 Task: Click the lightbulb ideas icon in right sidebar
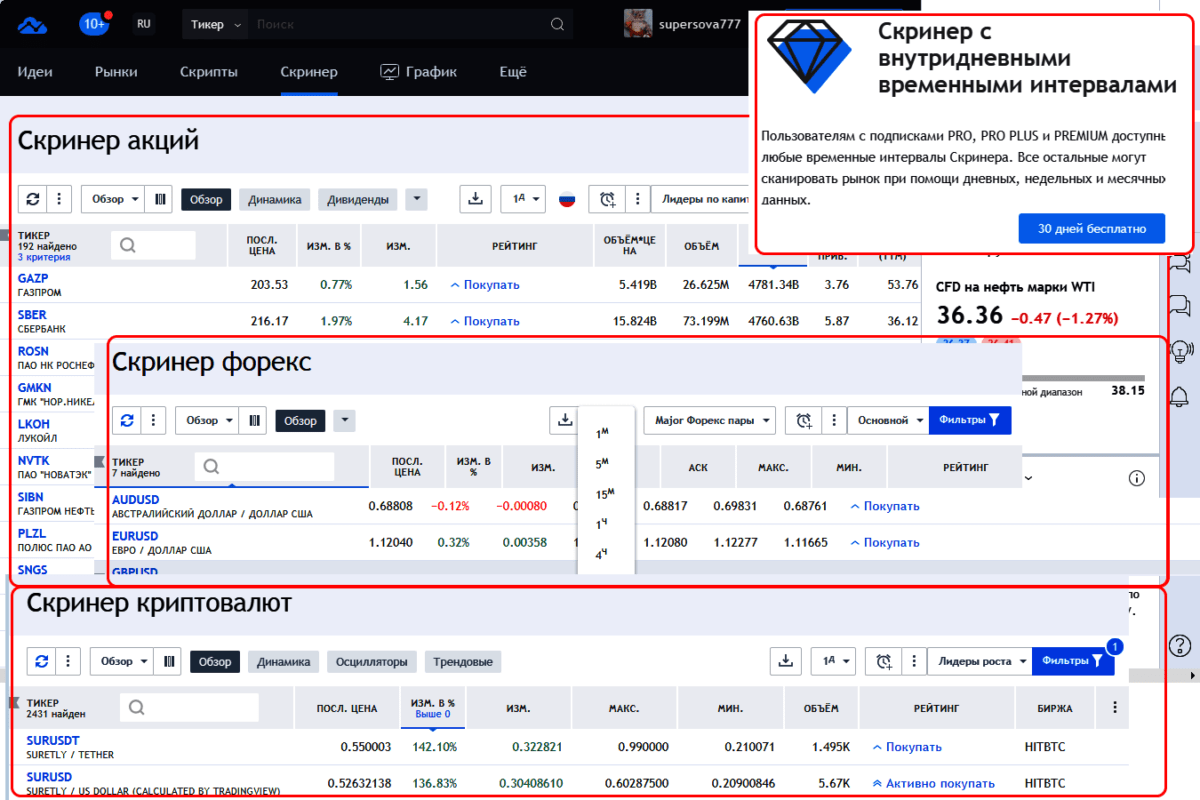1179,351
